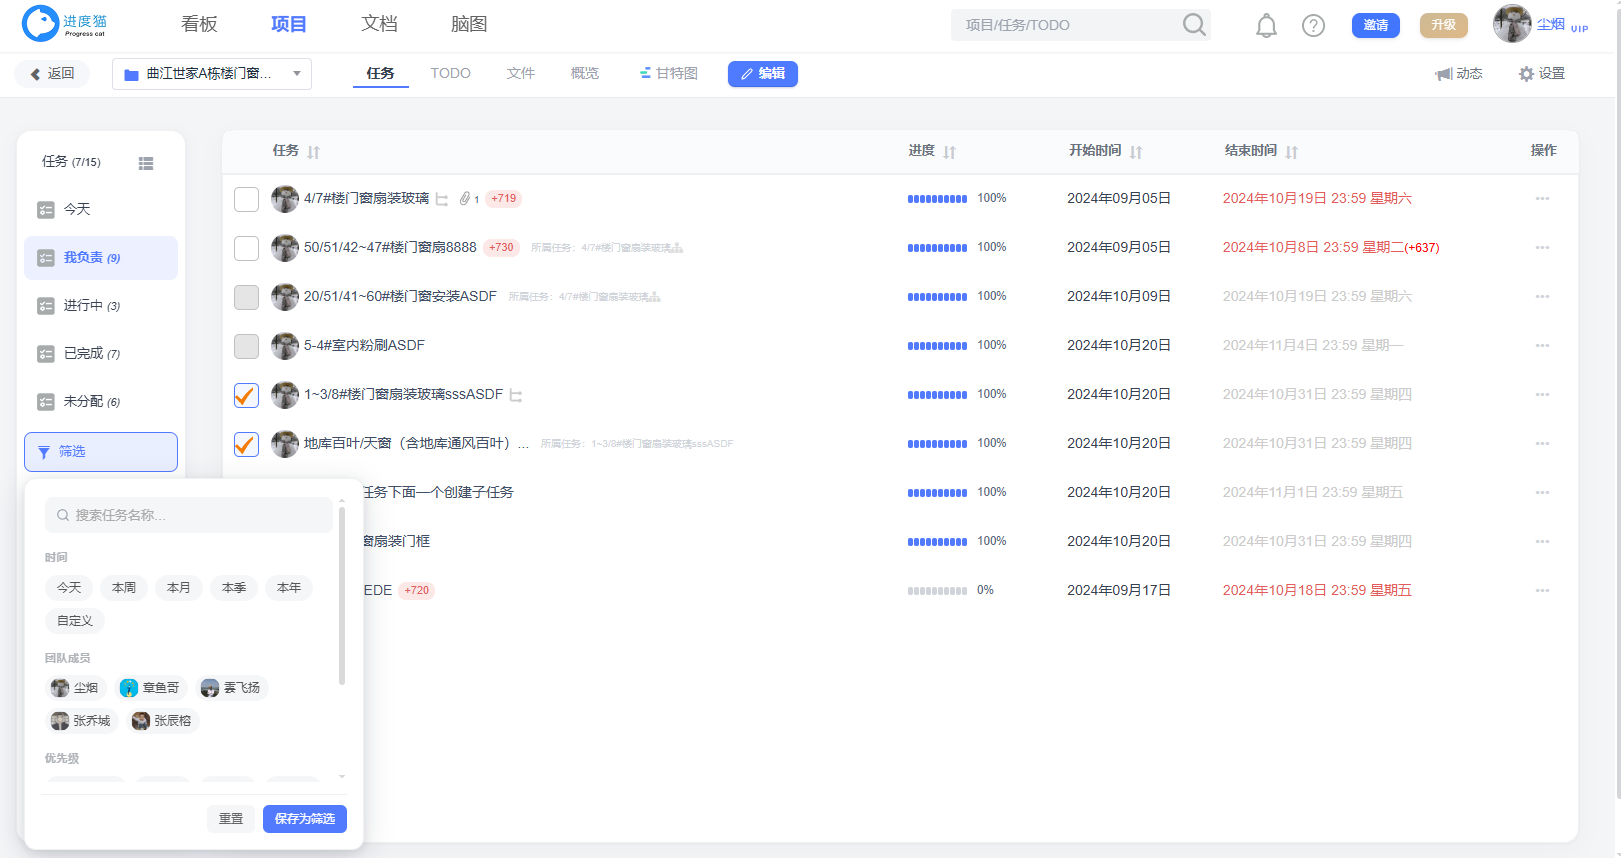Click the progress bar of 4/7#楼门窗扇装玻璃
Viewport: 1621px width, 858px height.
click(x=937, y=199)
